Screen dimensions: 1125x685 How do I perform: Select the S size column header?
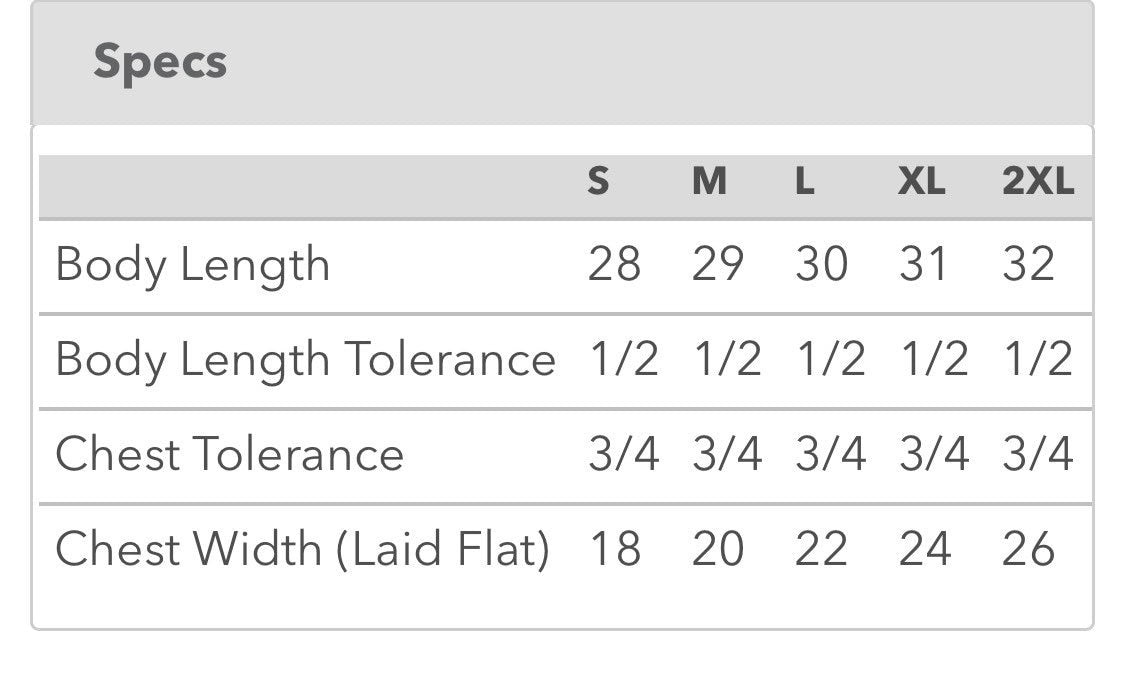coord(598,182)
